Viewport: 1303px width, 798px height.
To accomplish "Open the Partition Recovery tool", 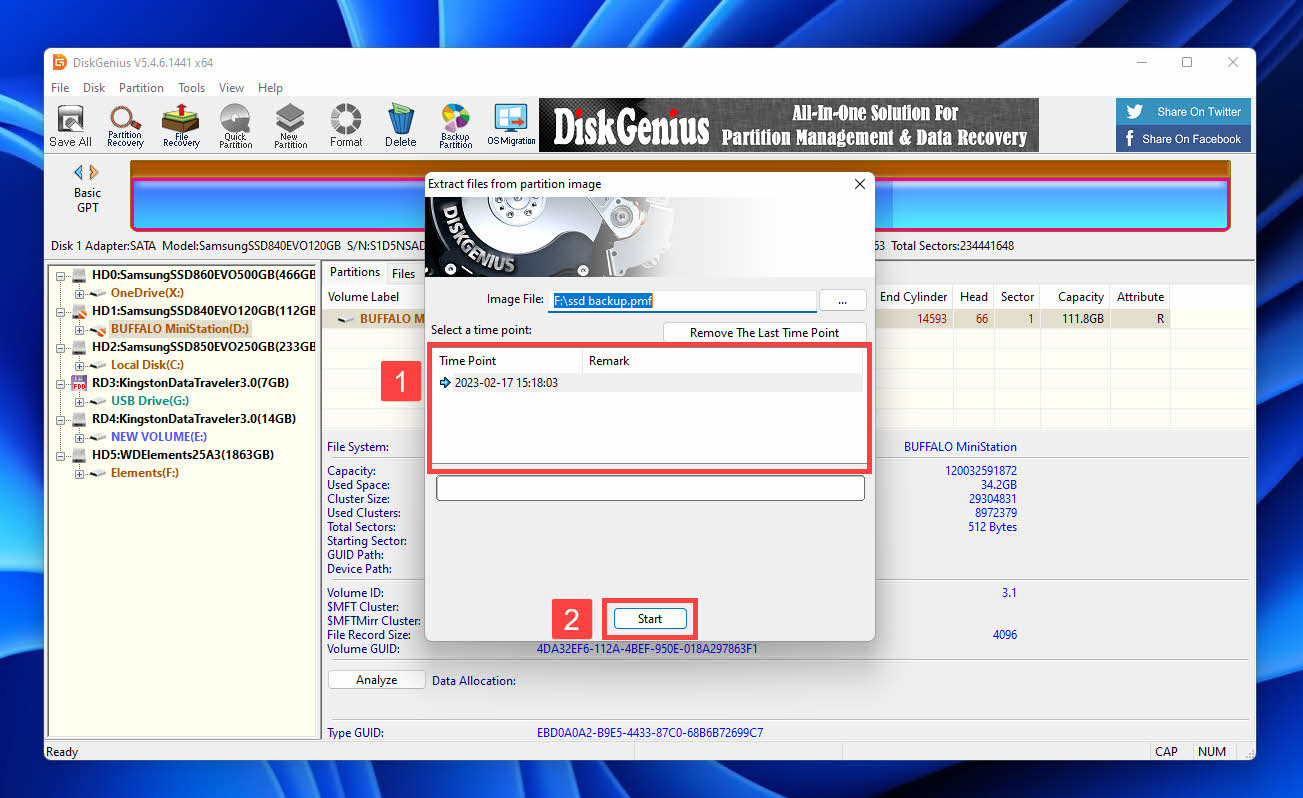I will (x=125, y=126).
